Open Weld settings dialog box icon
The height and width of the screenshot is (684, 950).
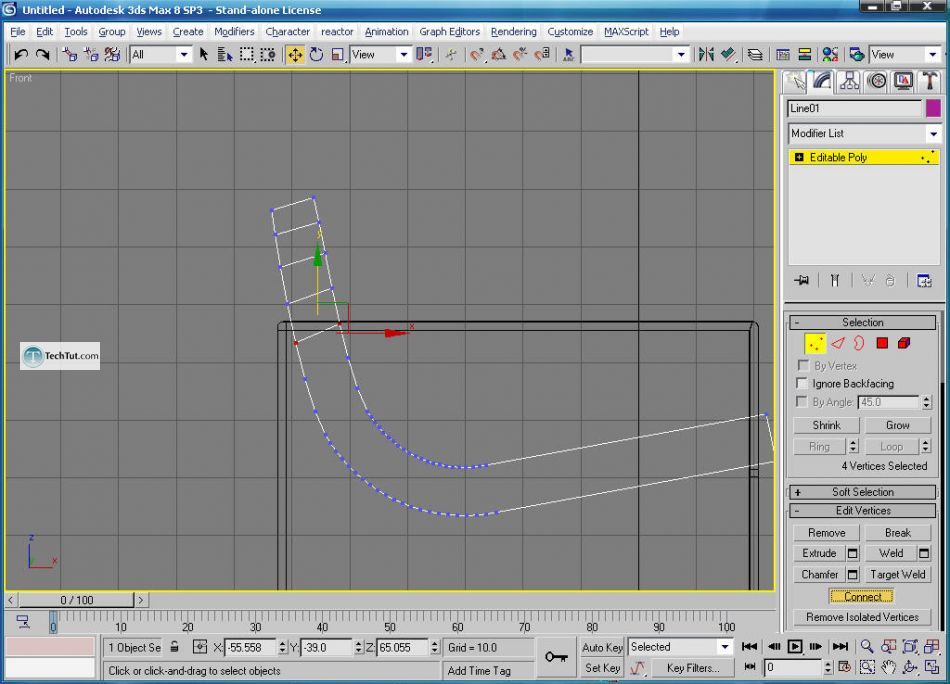pos(924,553)
